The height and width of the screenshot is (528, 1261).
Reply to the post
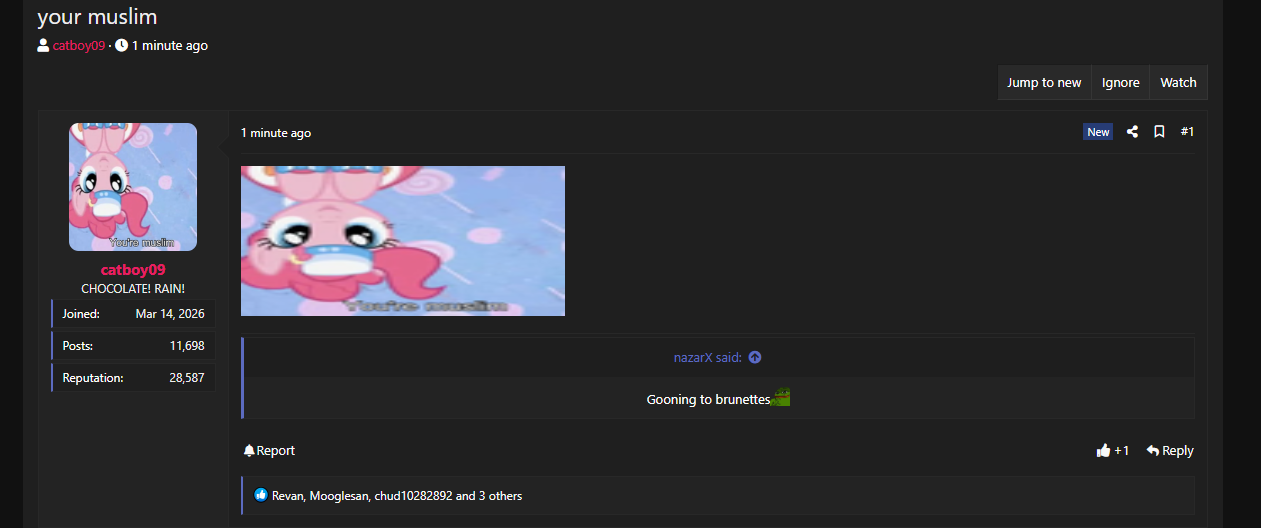click(x=1170, y=451)
